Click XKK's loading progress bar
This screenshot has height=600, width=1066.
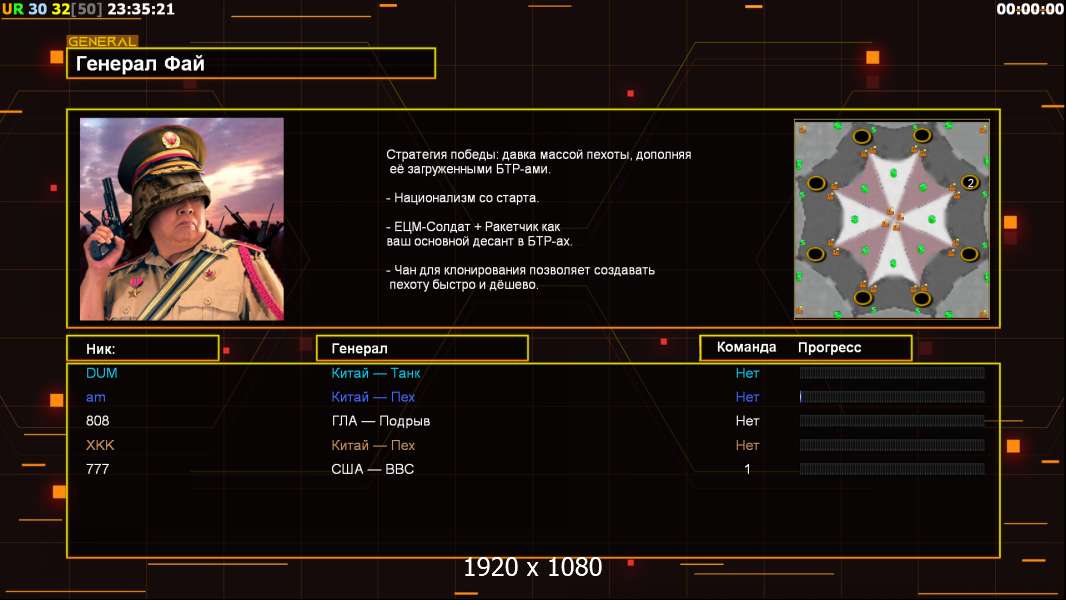[892, 445]
